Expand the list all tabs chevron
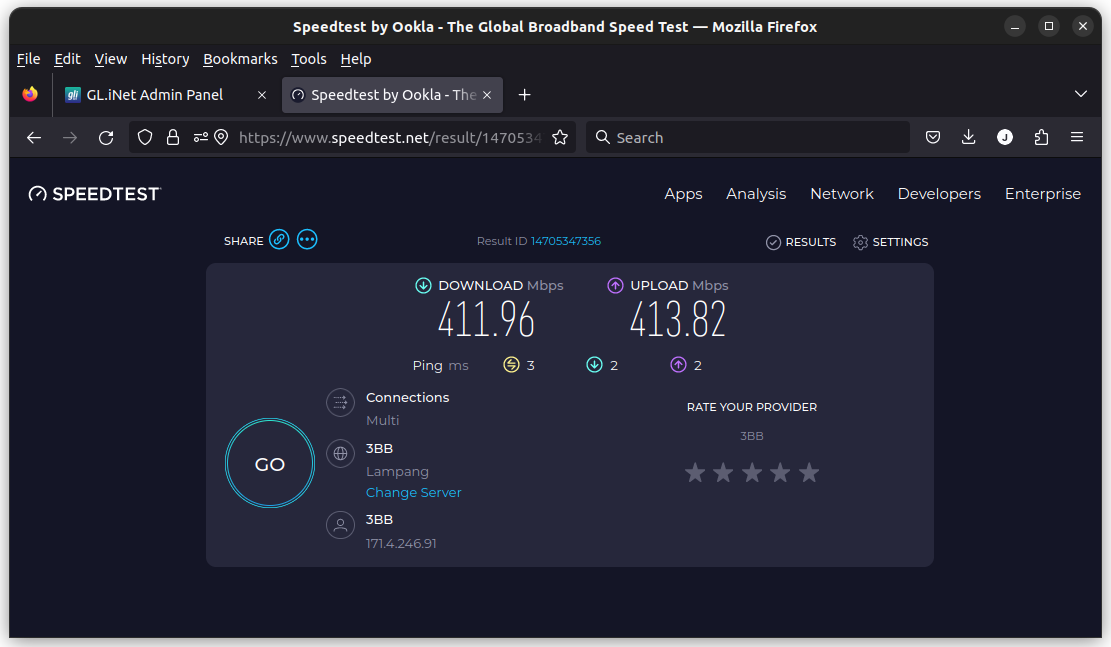1111x647 pixels. click(1081, 94)
